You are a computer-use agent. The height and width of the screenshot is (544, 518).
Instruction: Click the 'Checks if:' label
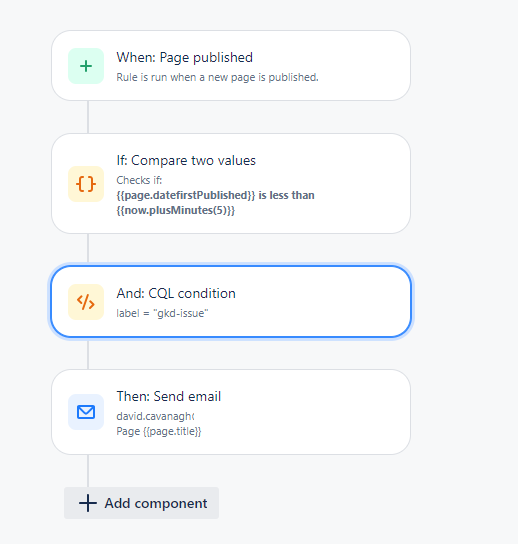pos(139,180)
